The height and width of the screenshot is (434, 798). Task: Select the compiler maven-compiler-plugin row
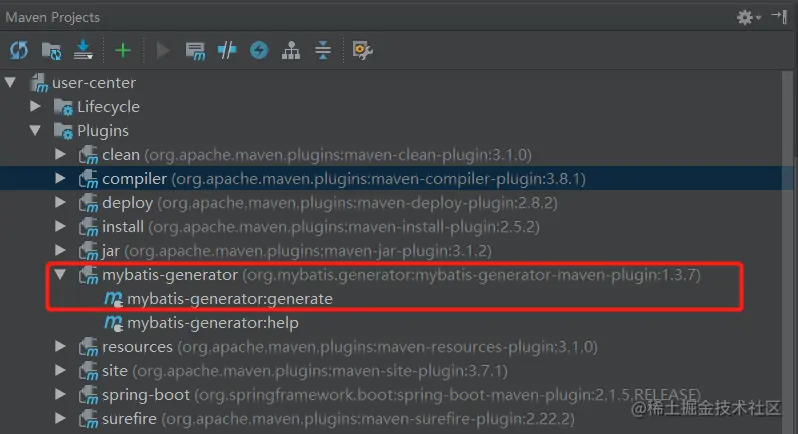point(344,179)
